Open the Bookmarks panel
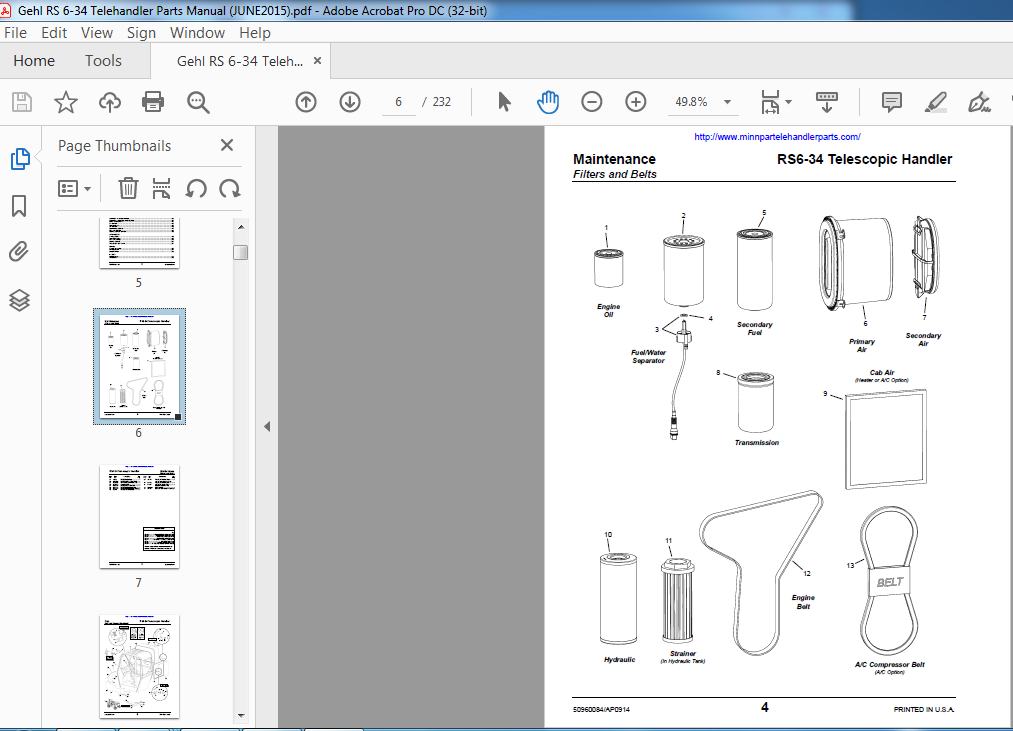Image resolution: width=1013 pixels, height=731 pixels. click(x=19, y=206)
